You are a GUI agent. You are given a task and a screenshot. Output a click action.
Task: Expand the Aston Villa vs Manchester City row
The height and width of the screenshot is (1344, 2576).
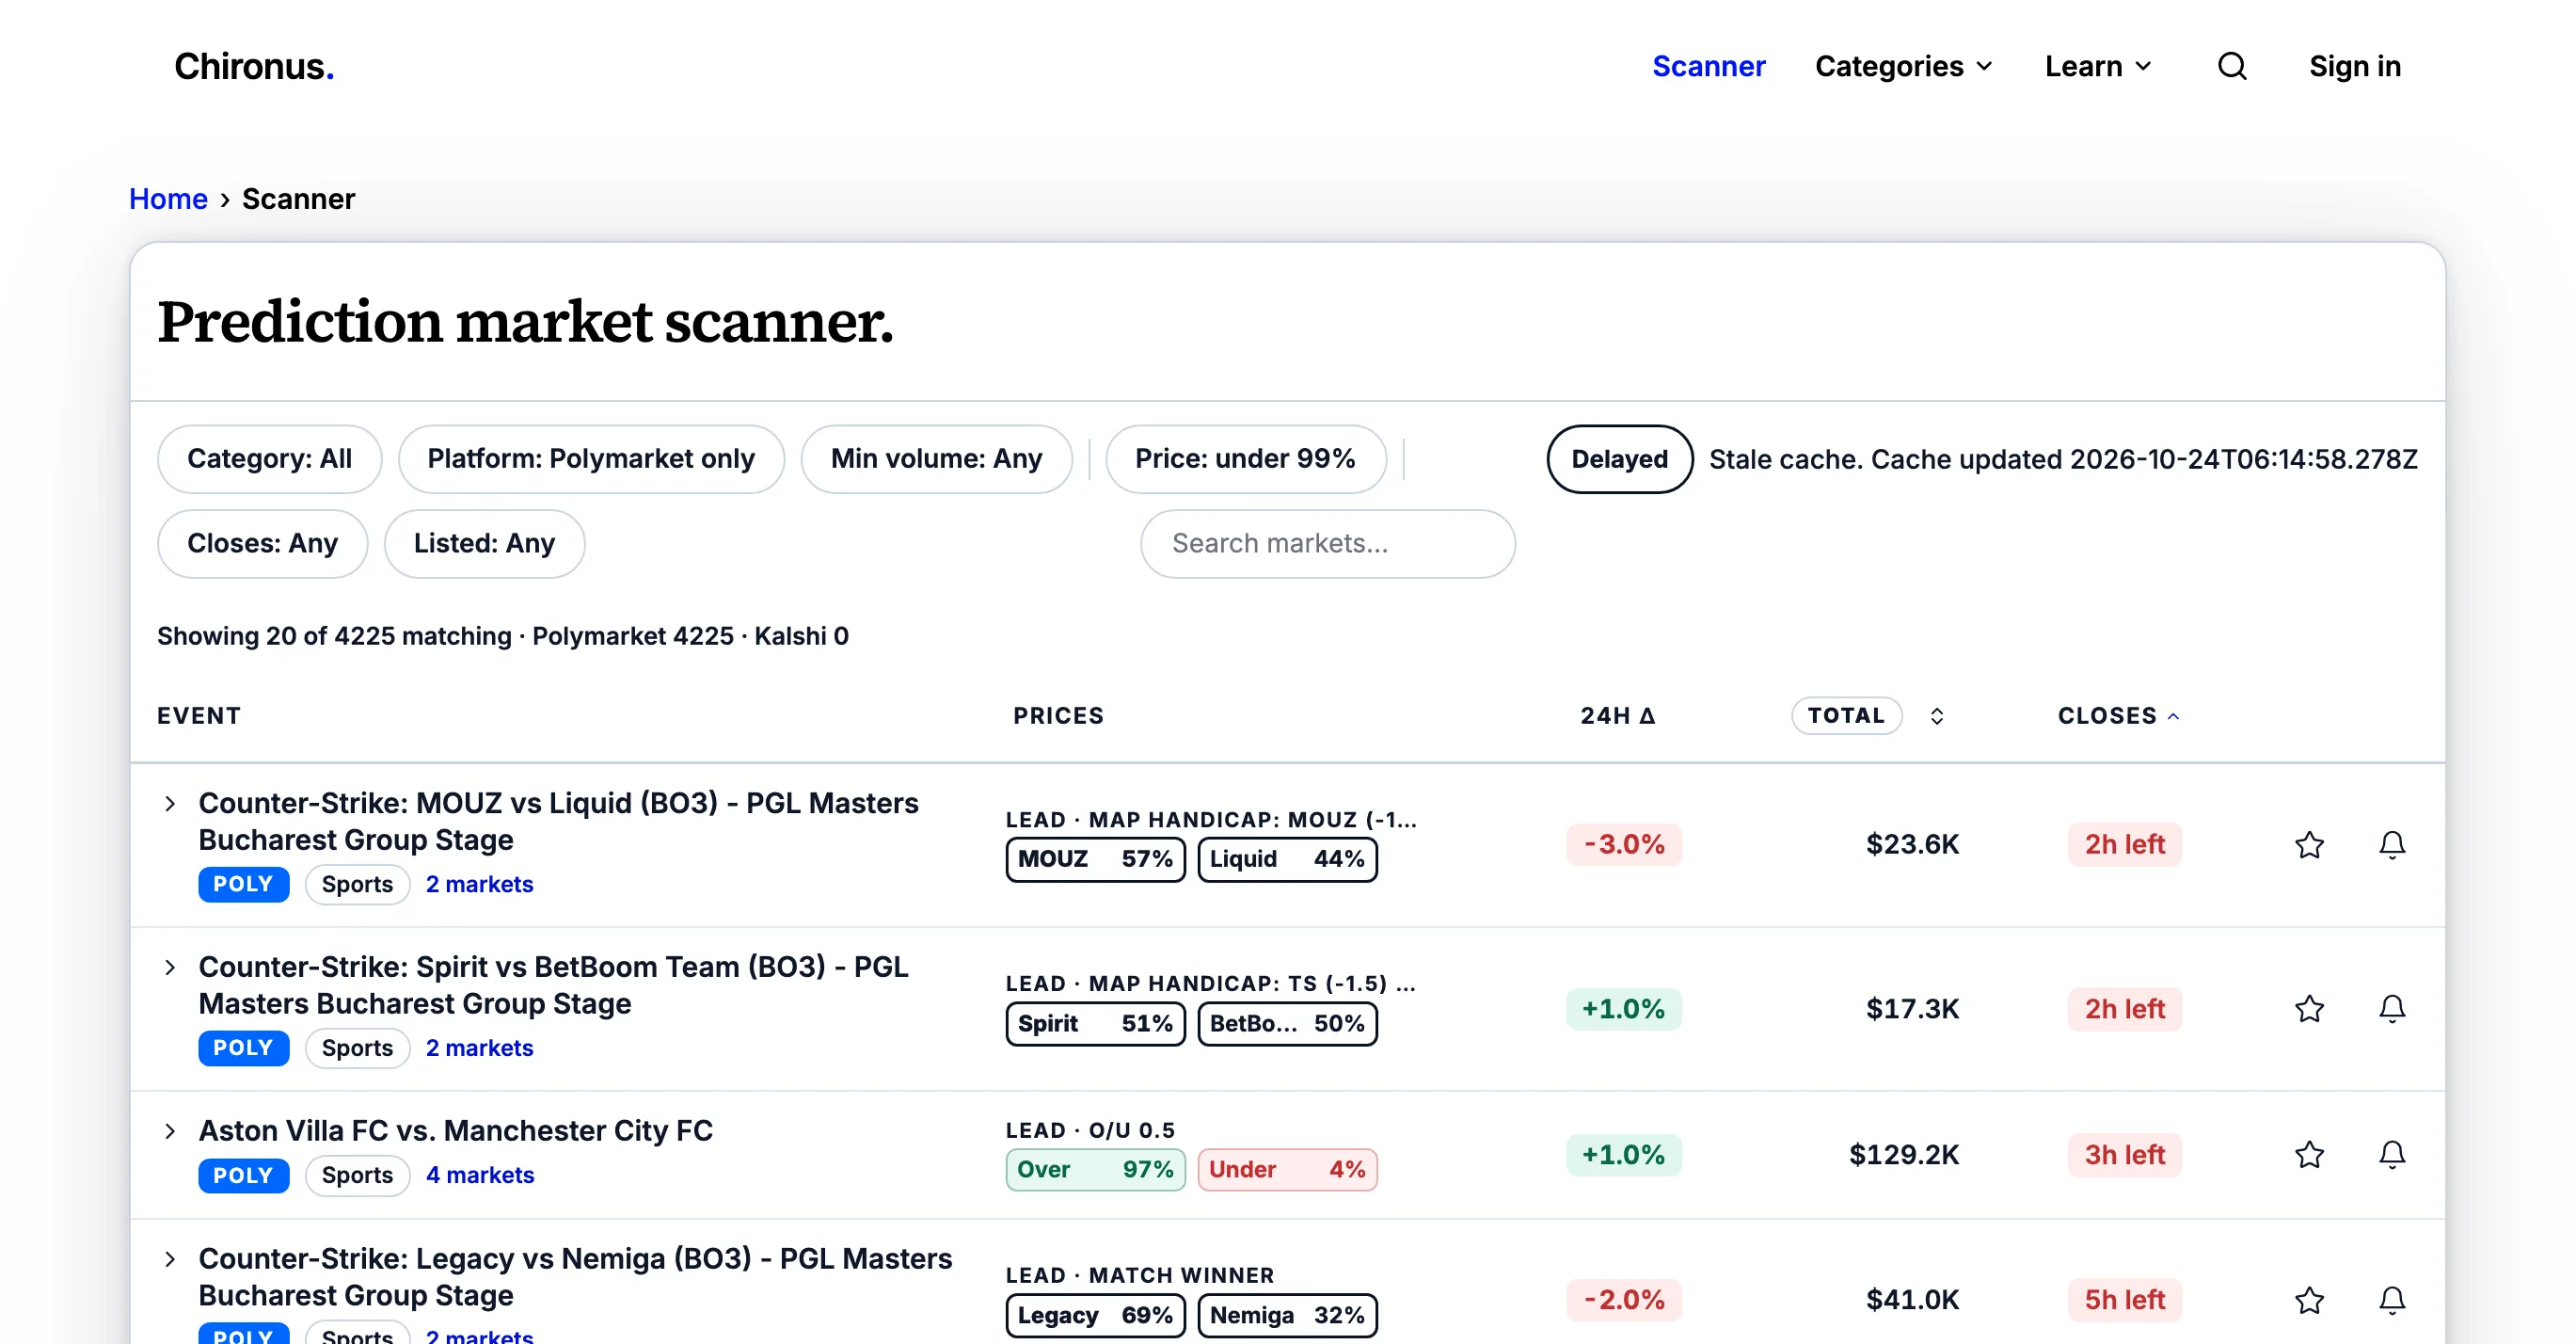(x=170, y=1131)
